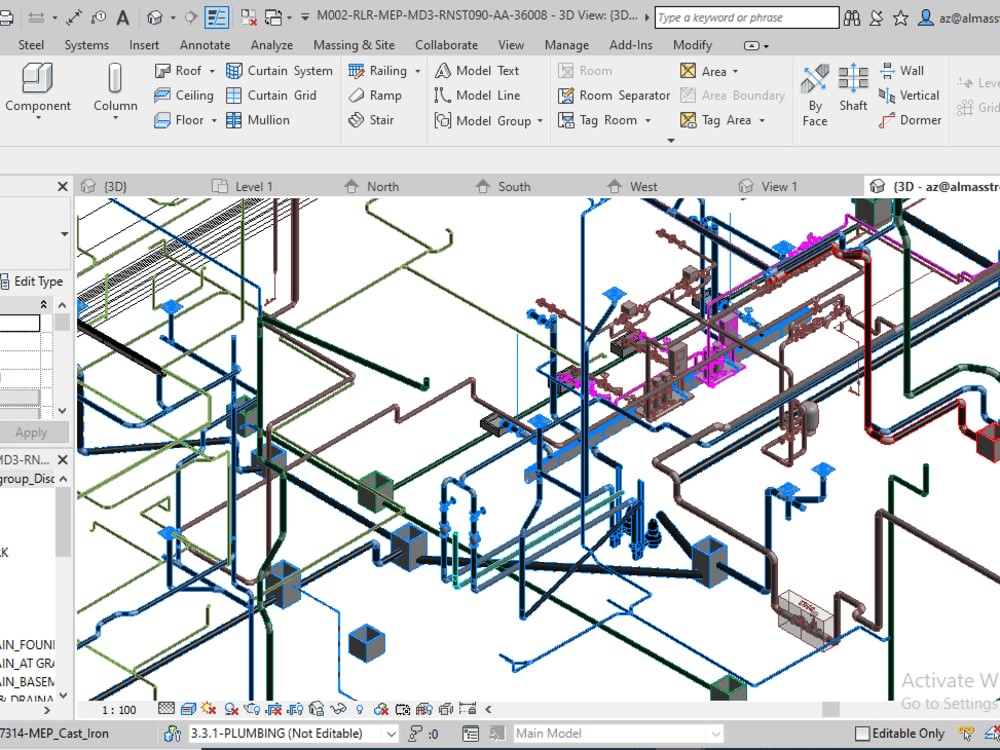Expand the Tag Area dropdown arrow
Viewport: 1000px width, 750px height.
point(762,121)
